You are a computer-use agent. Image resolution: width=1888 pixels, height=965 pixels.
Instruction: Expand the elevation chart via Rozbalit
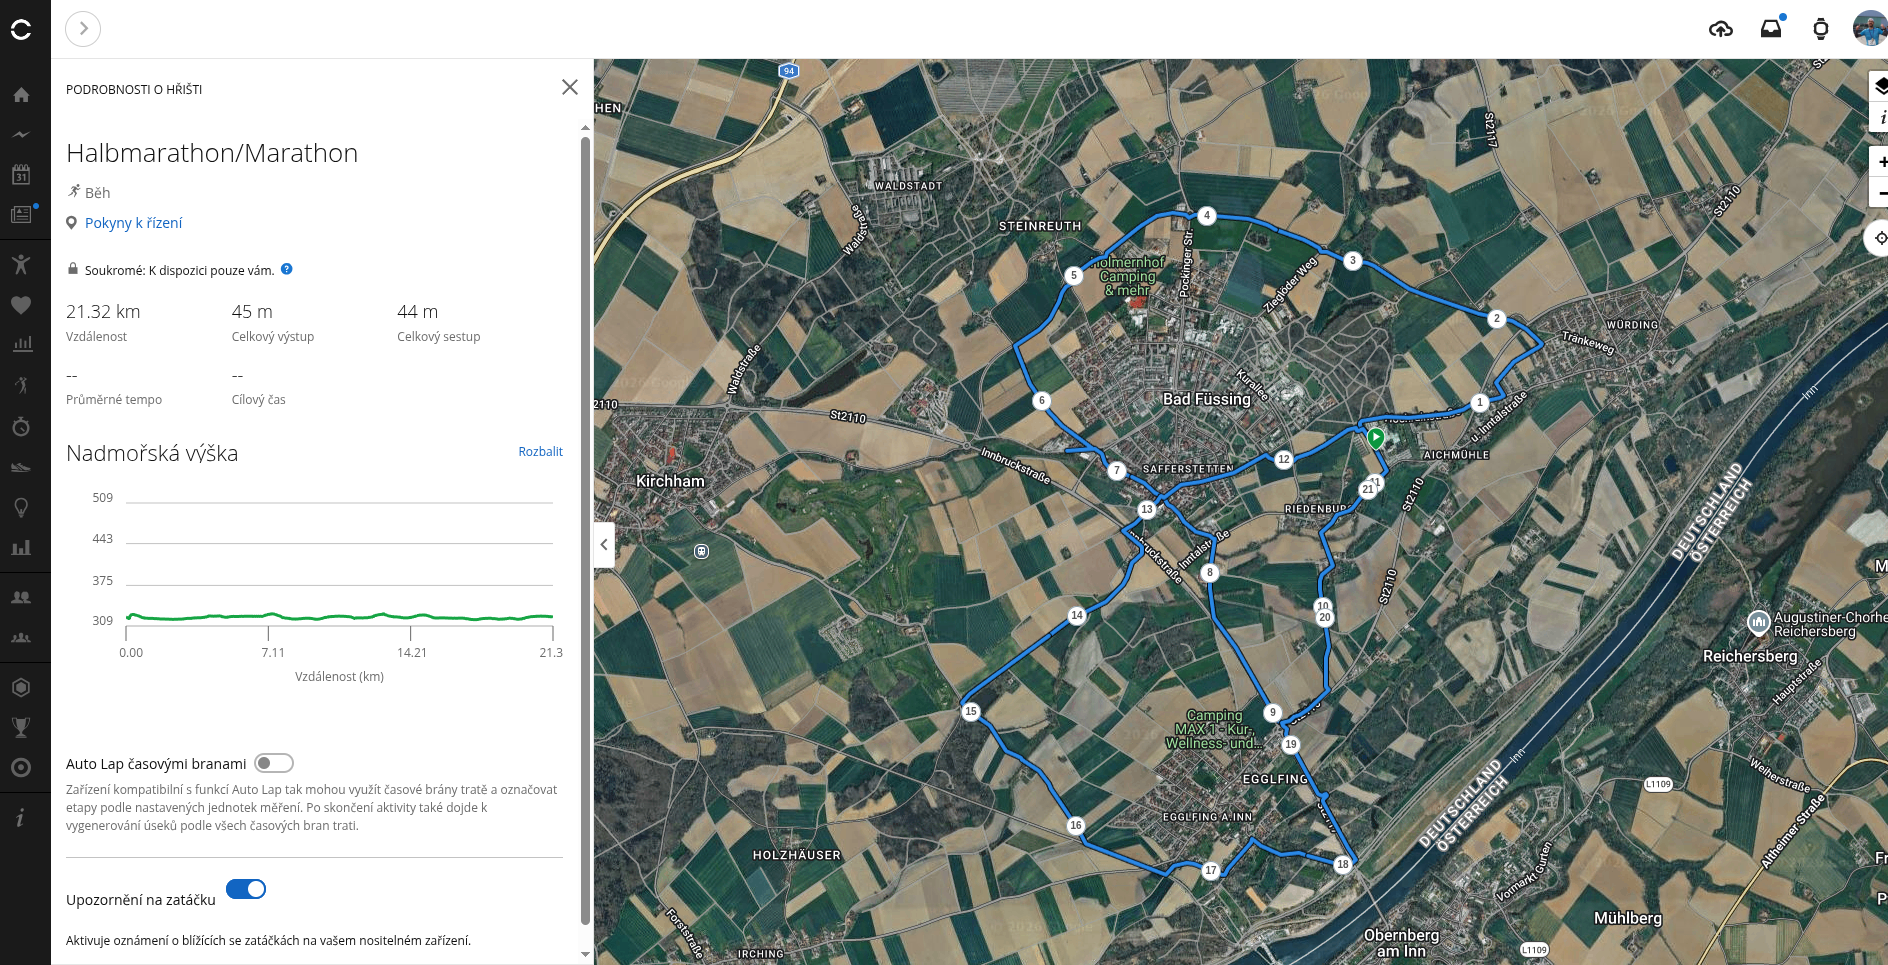(540, 452)
